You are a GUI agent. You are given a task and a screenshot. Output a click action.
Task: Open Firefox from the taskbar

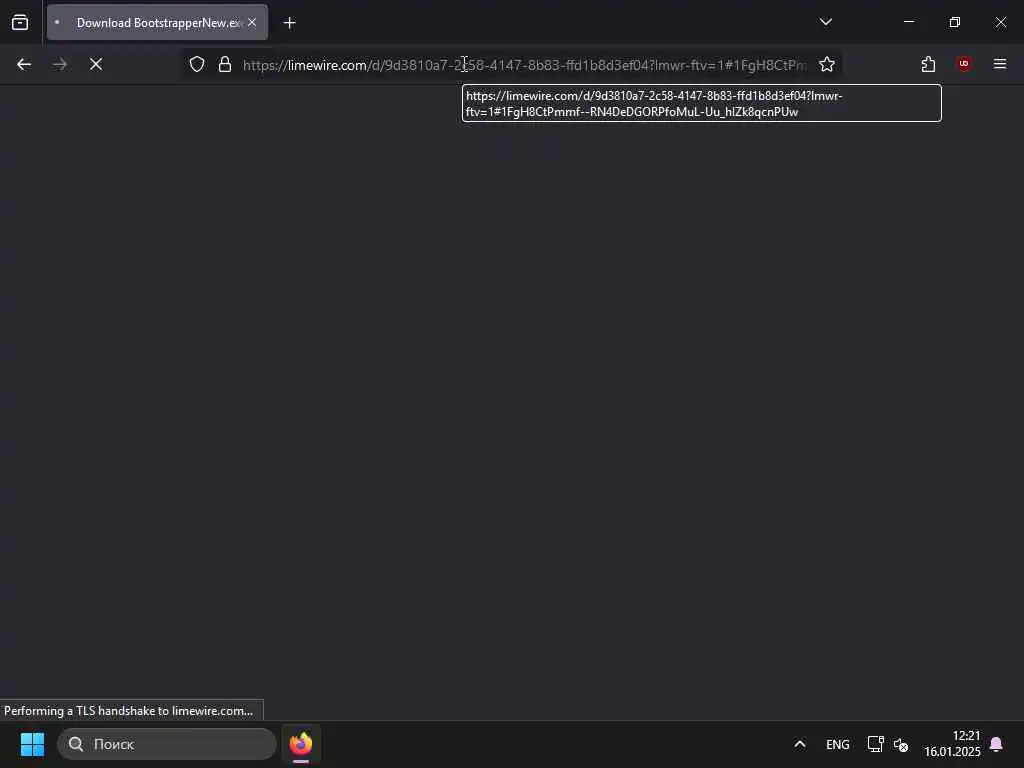(x=301, y=744)
